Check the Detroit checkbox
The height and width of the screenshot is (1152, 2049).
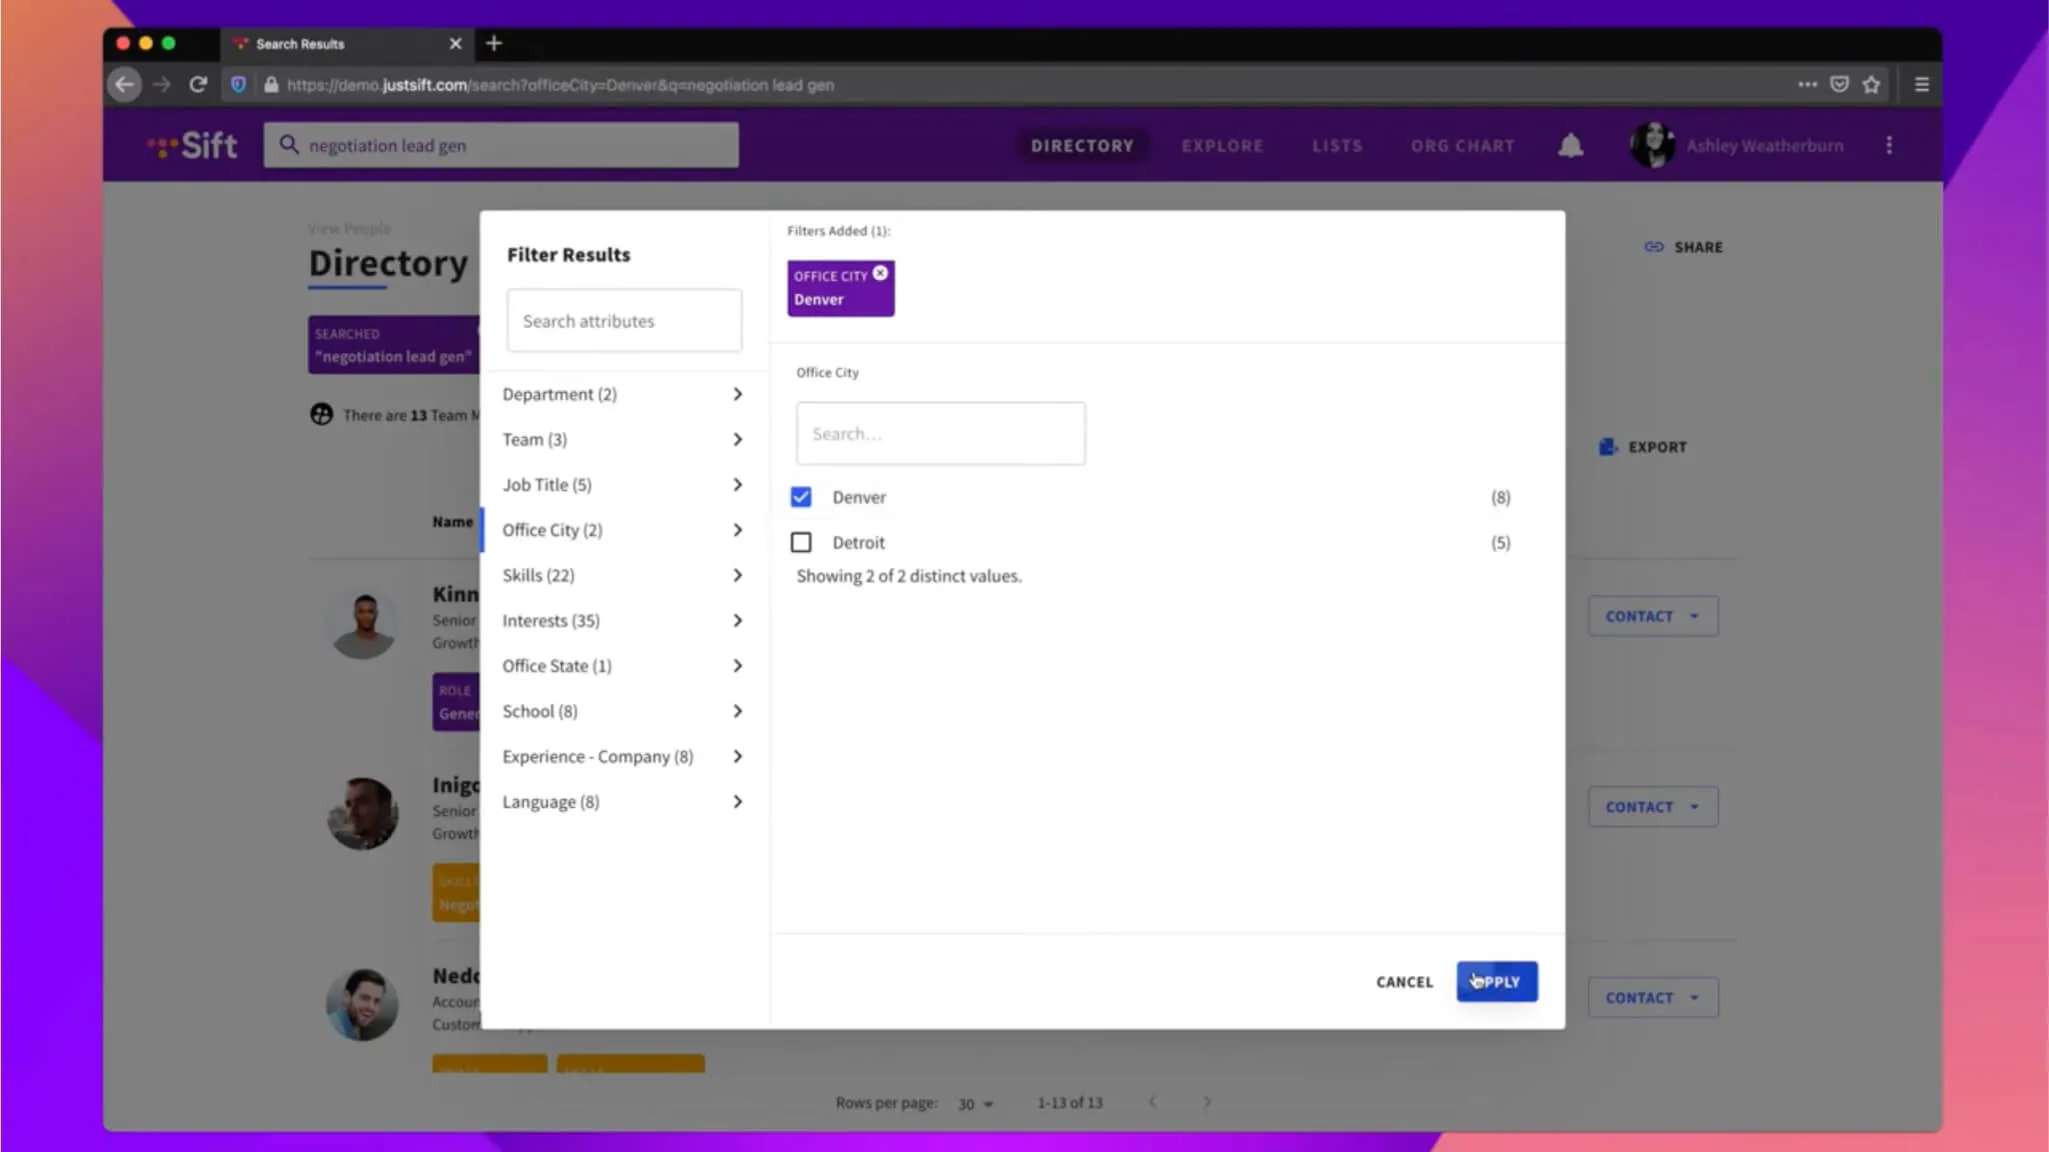[801, 542]
